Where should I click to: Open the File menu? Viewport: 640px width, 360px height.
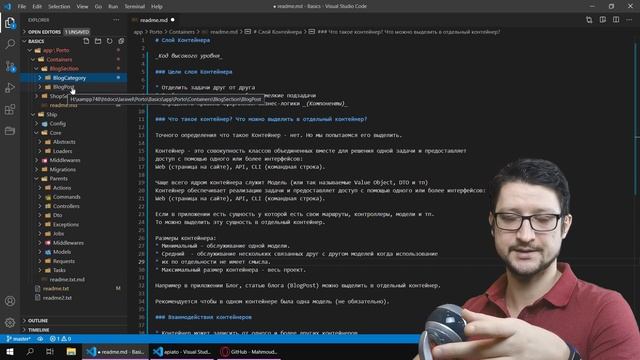pyautogui.click(x=22, y=7)
